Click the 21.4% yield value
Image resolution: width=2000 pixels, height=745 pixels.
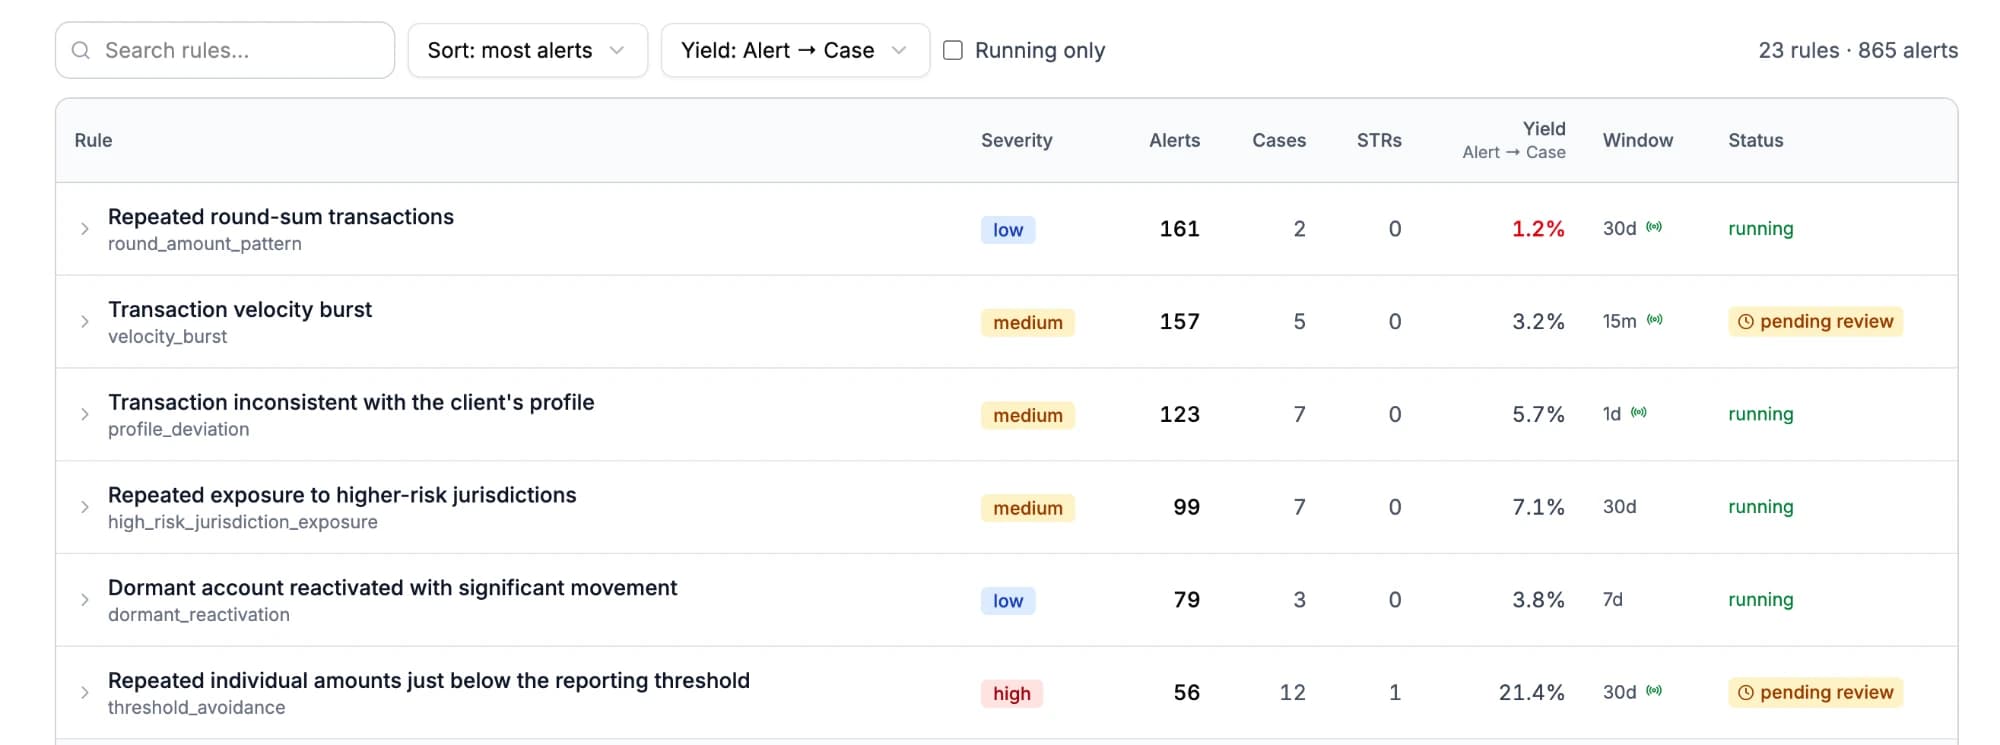tap(1532, 693)
